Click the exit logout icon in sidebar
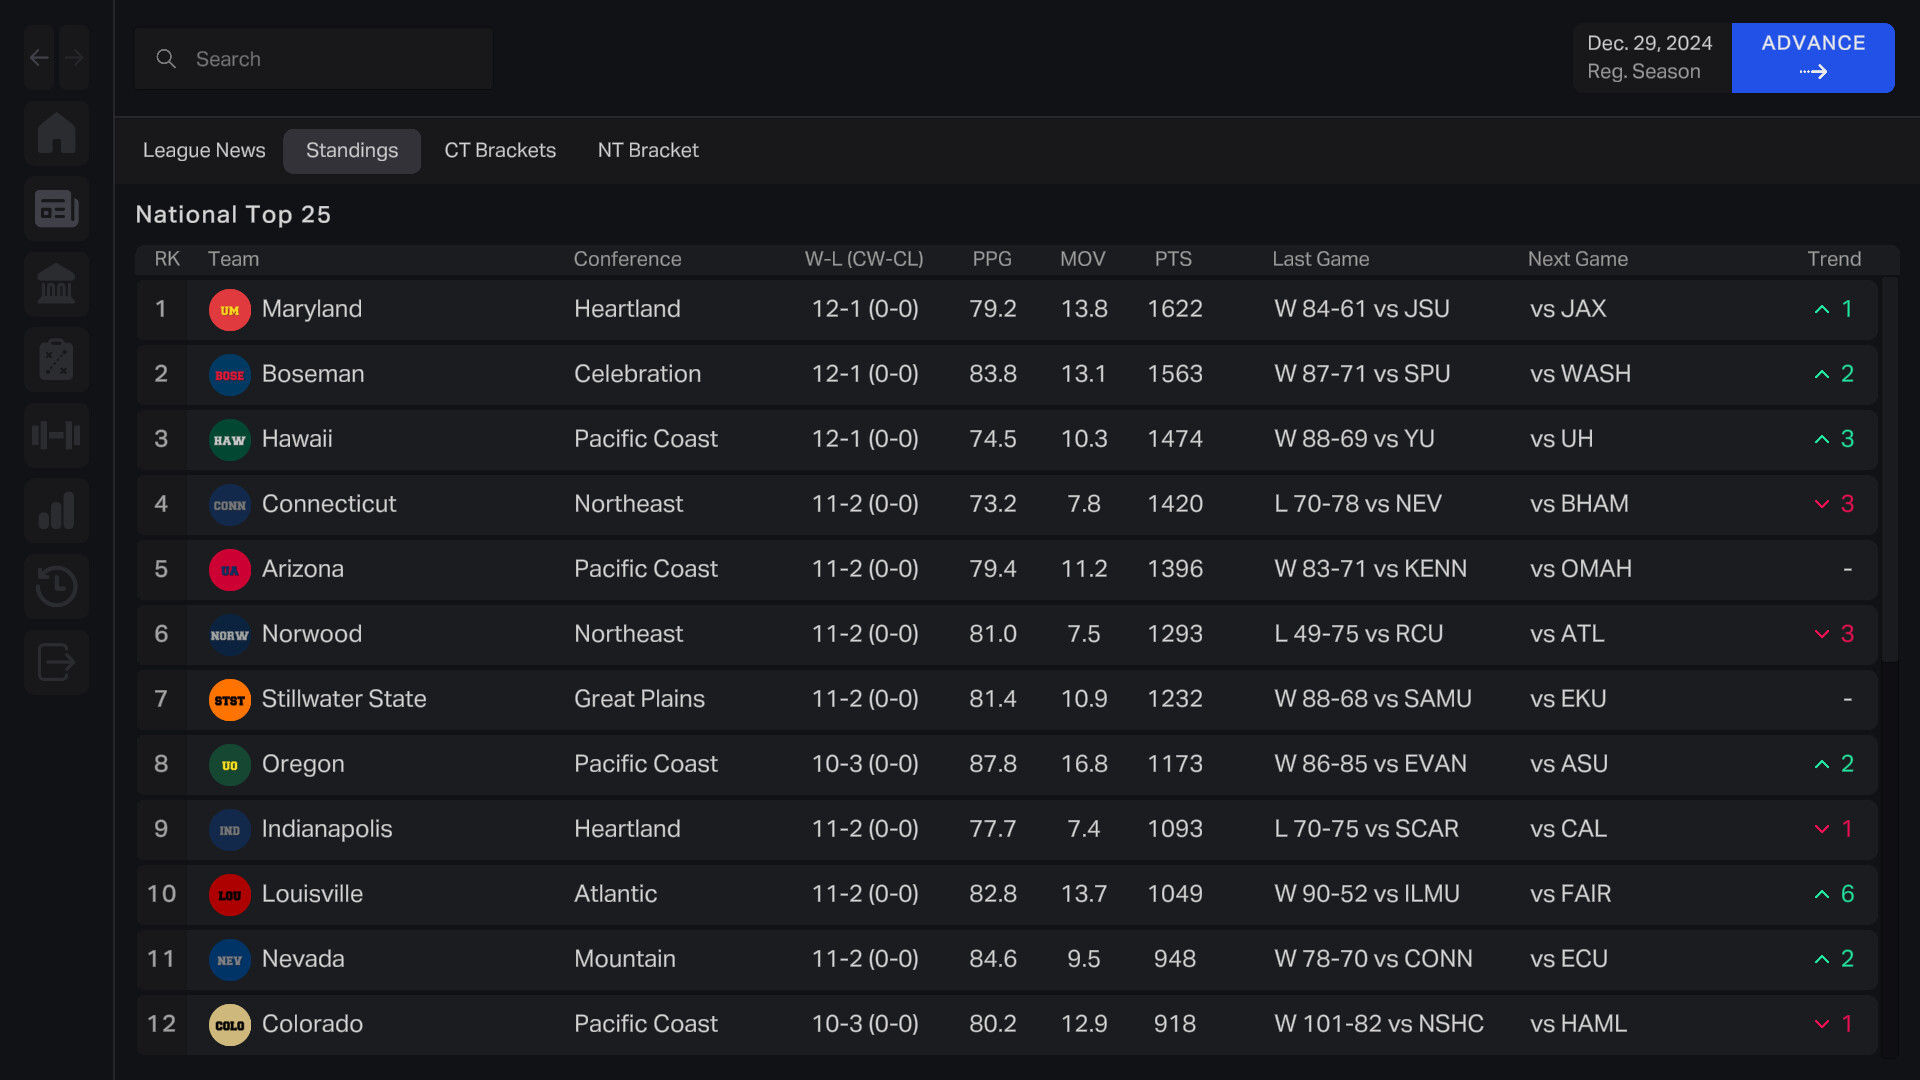Viewport: 1920px width, 1080px height. point(56,662)
